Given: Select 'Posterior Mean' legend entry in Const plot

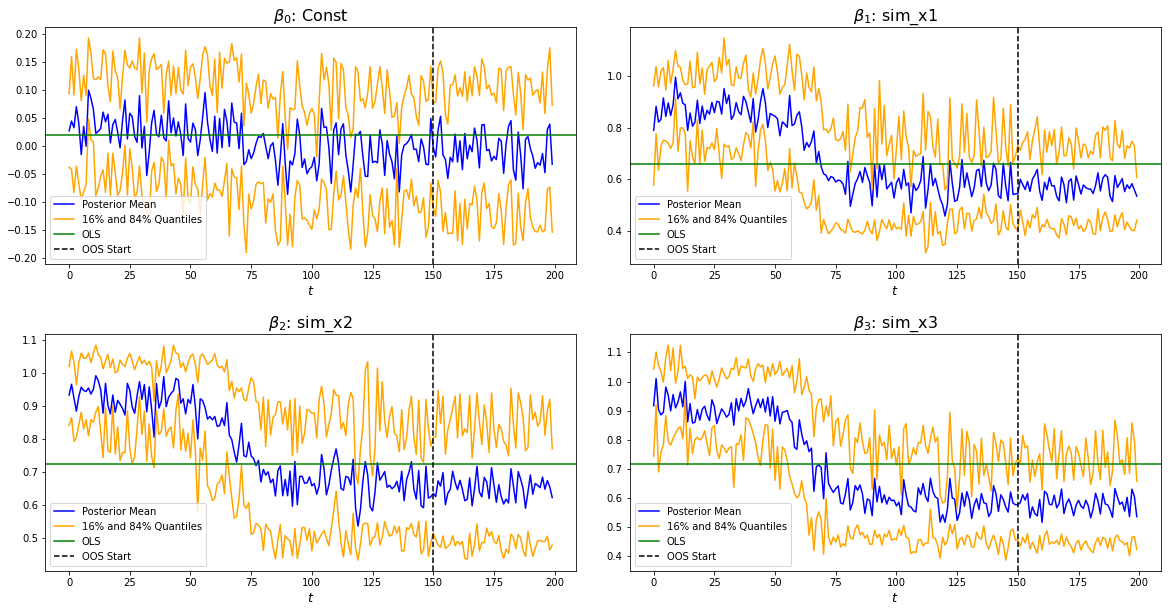Looking at the screenshot, I should [104, 204].
